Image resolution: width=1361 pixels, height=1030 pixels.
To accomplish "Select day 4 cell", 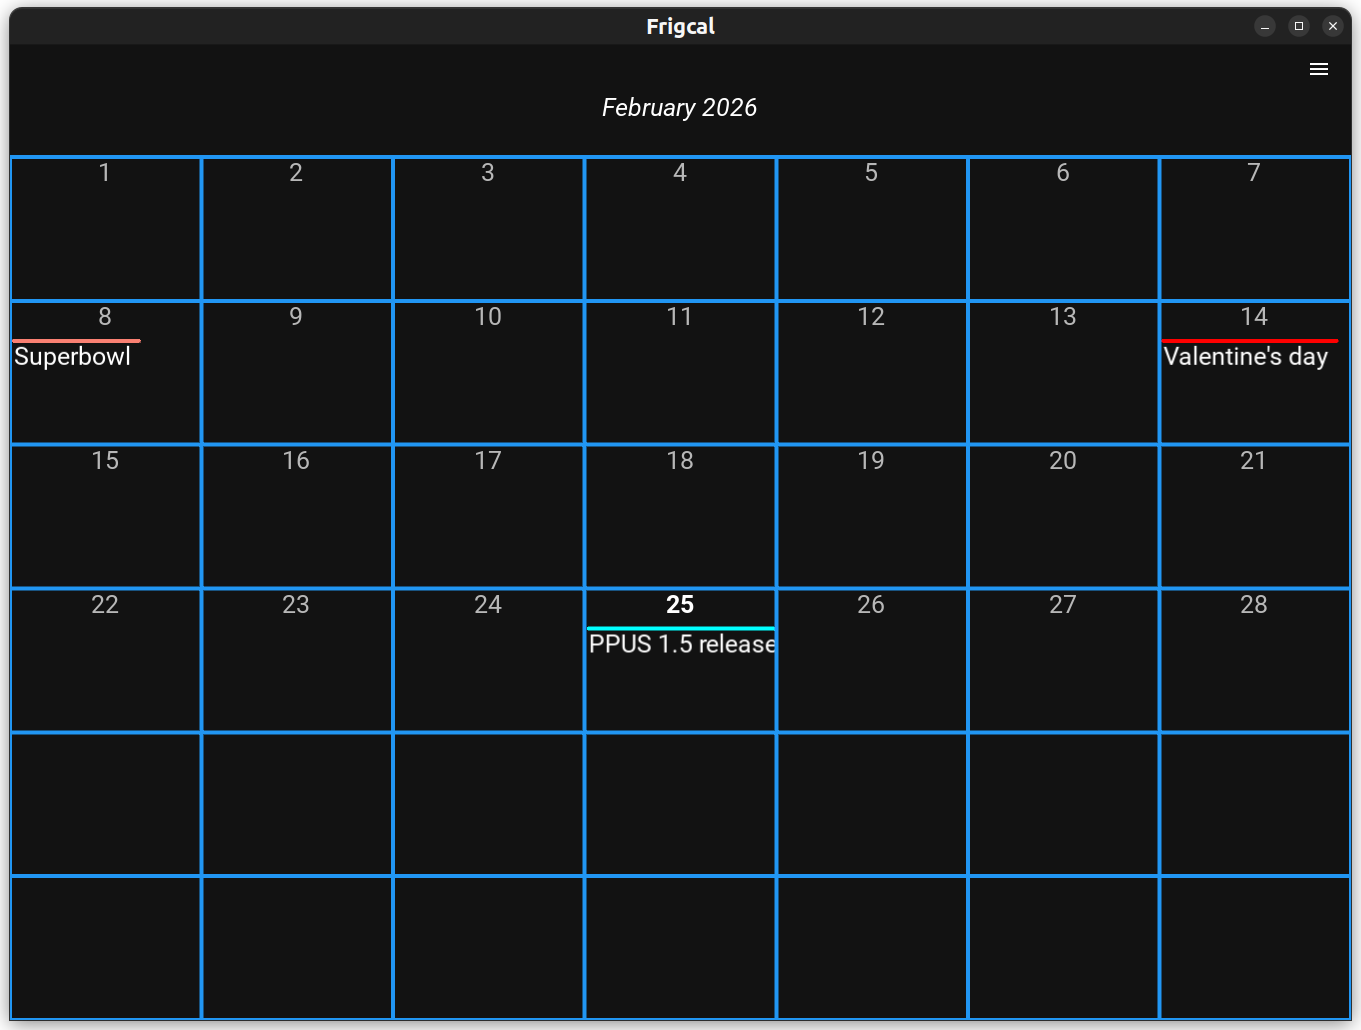I will [x=680, y=229].
